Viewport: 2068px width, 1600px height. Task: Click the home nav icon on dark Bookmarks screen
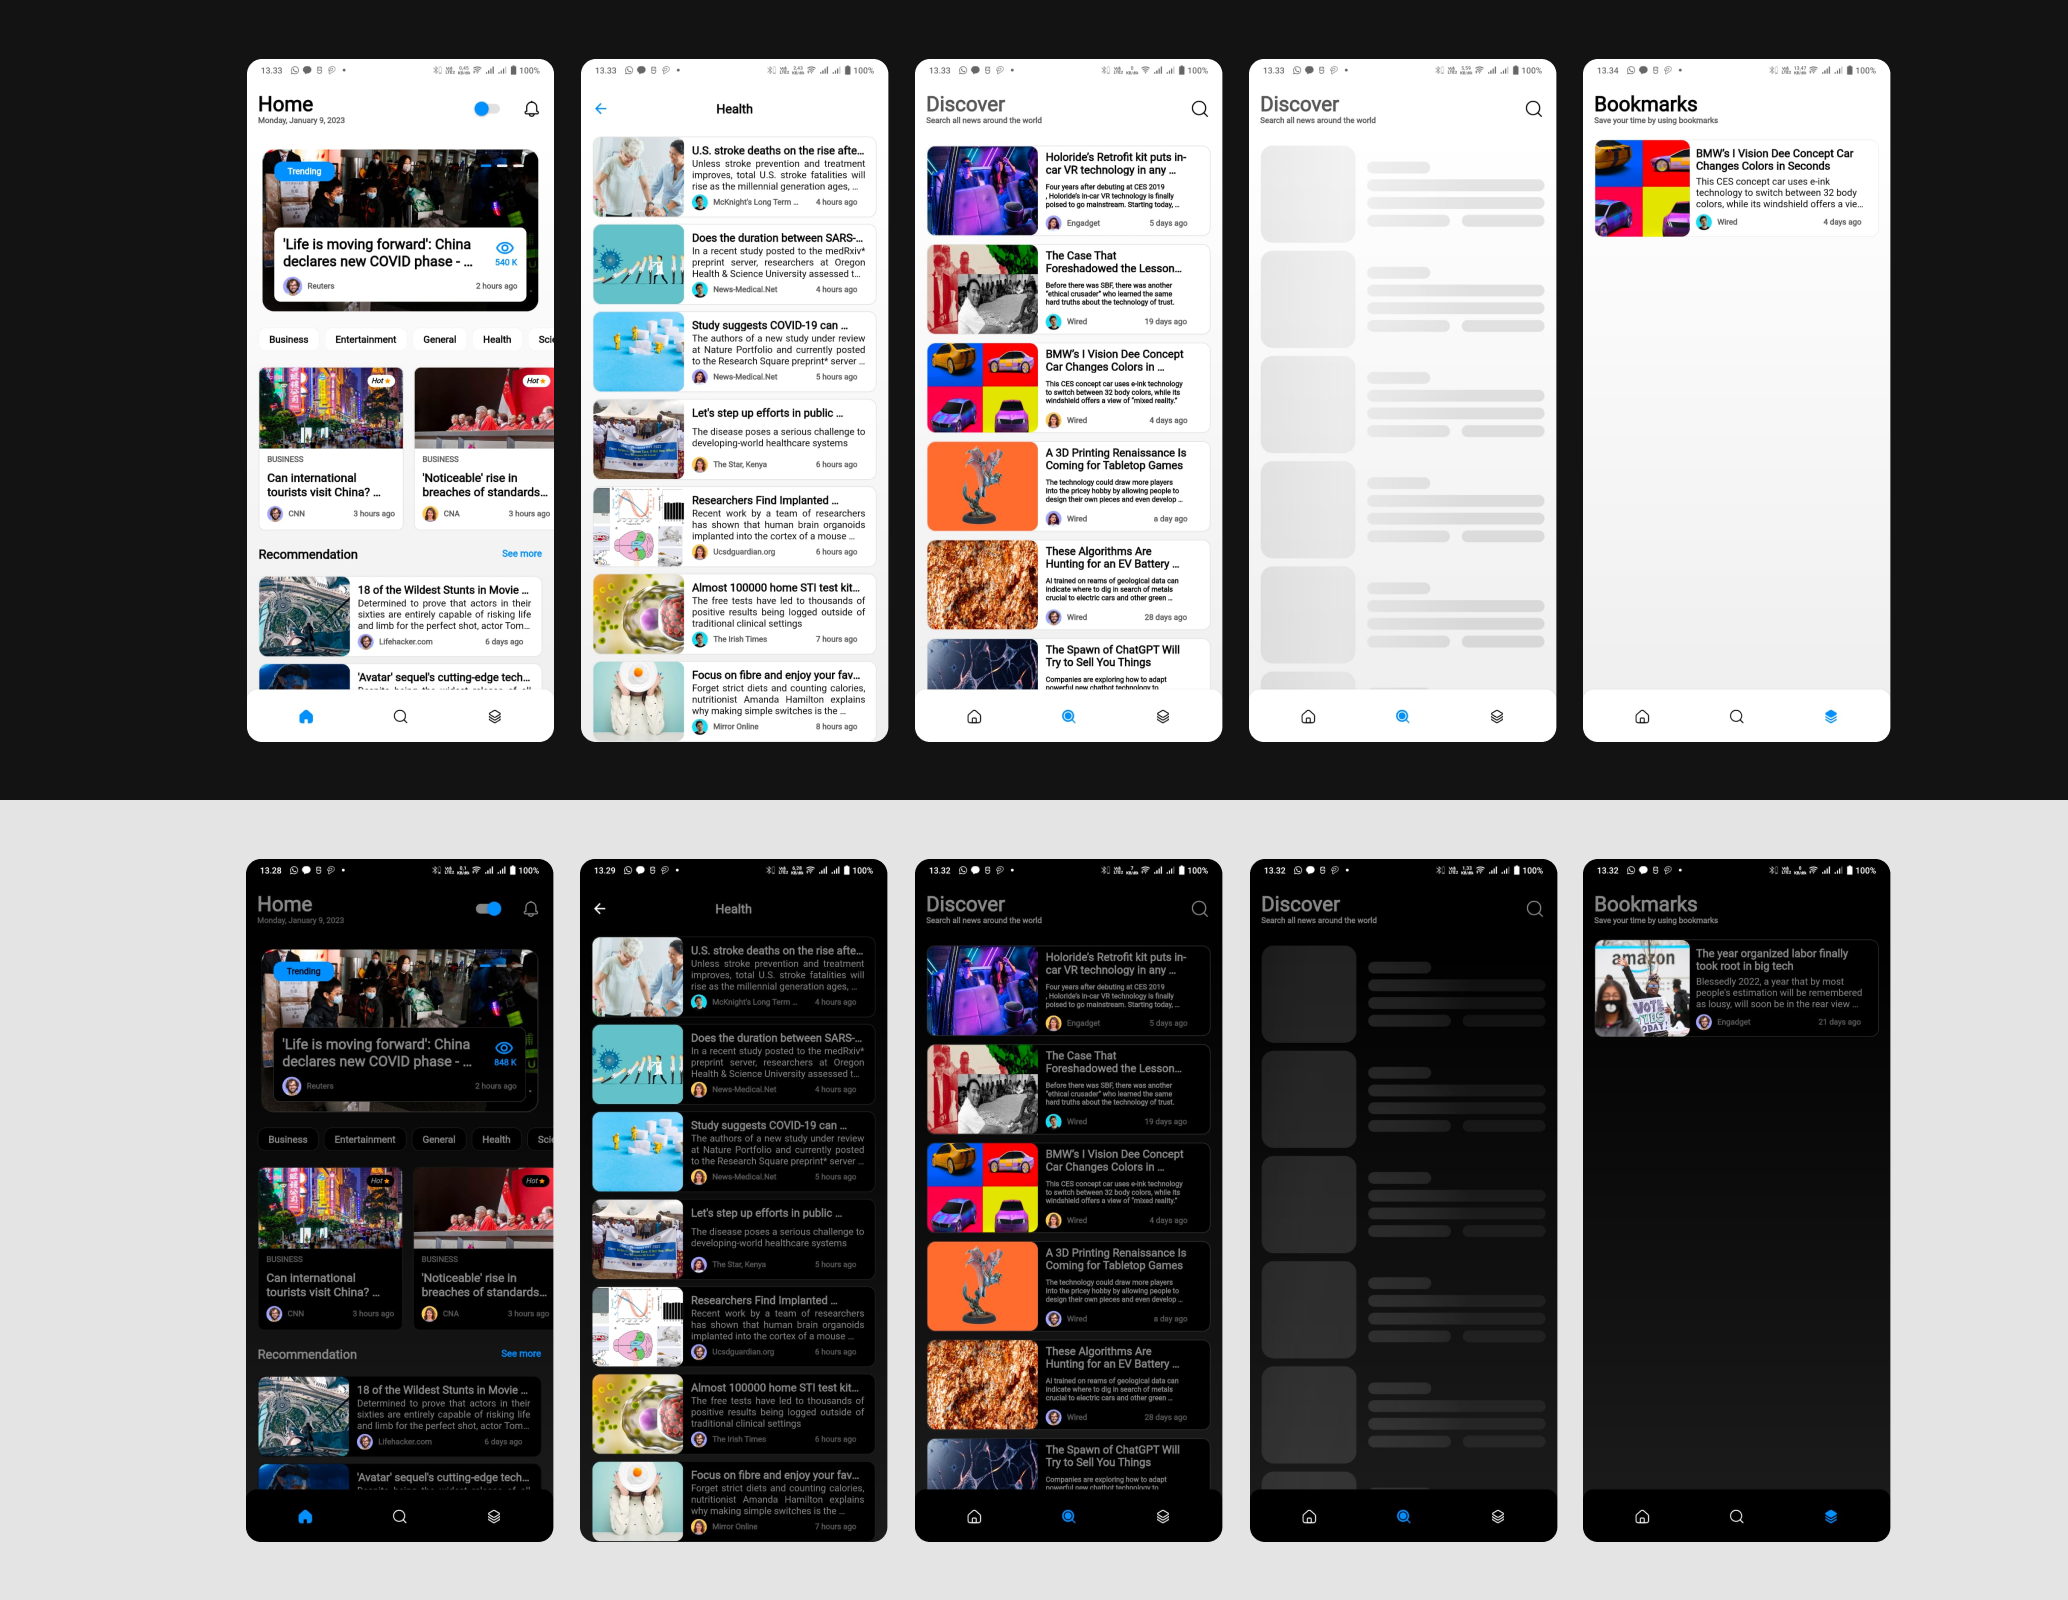click(x=1641, y=1517)
